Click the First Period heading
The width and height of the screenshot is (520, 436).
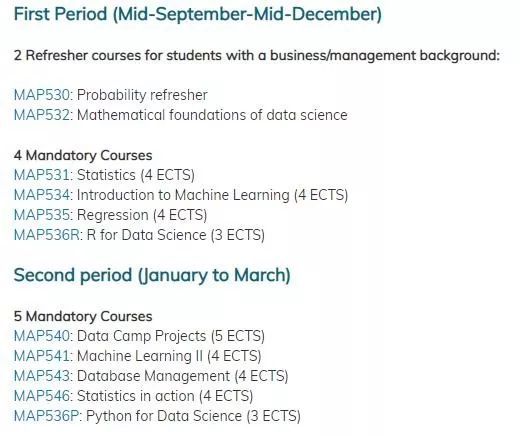tap(198, 15)
